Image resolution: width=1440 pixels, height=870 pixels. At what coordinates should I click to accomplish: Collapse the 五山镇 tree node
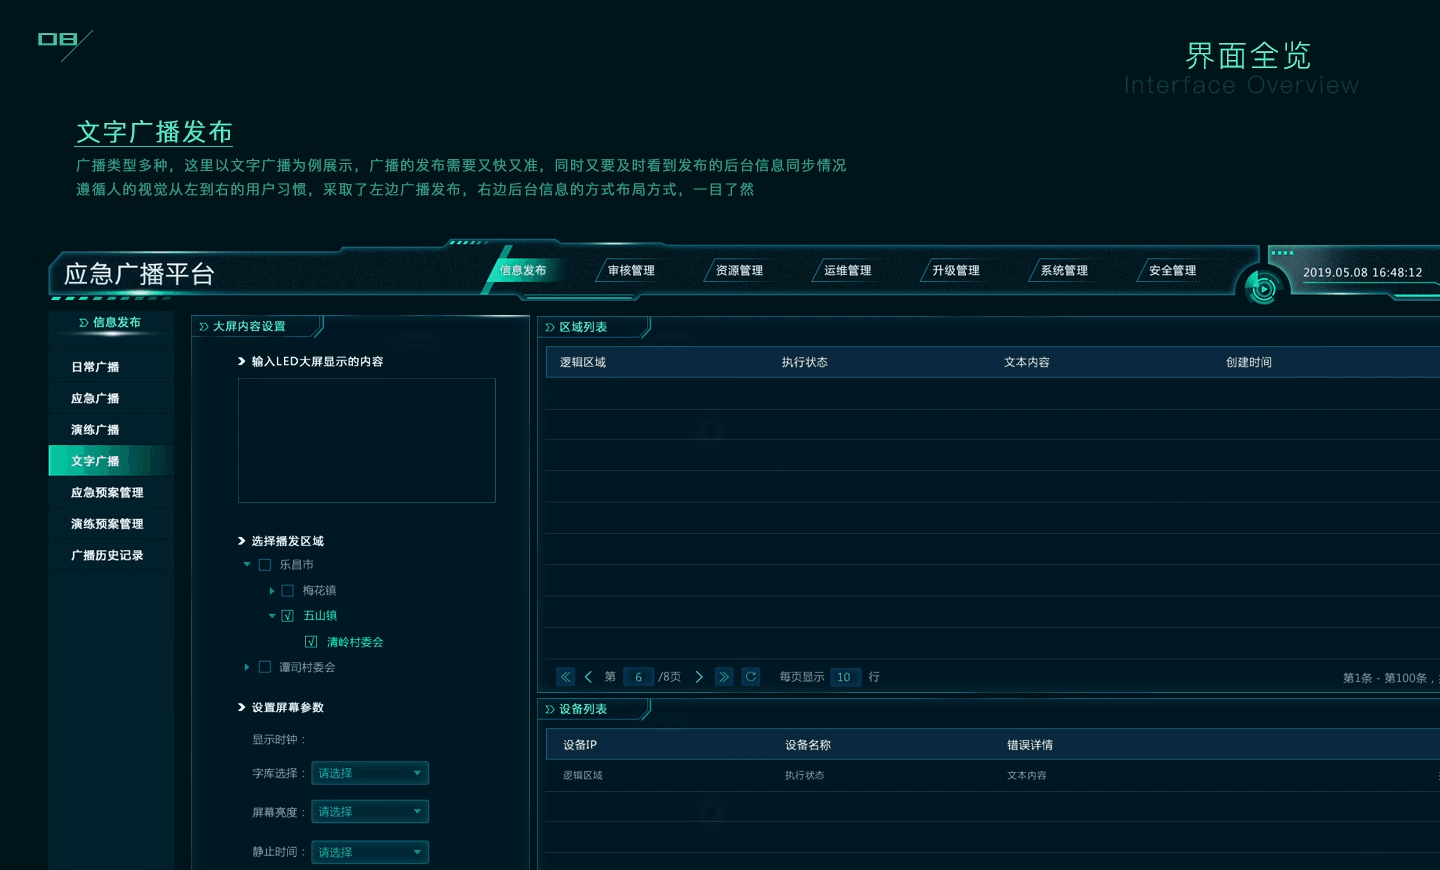272,616
